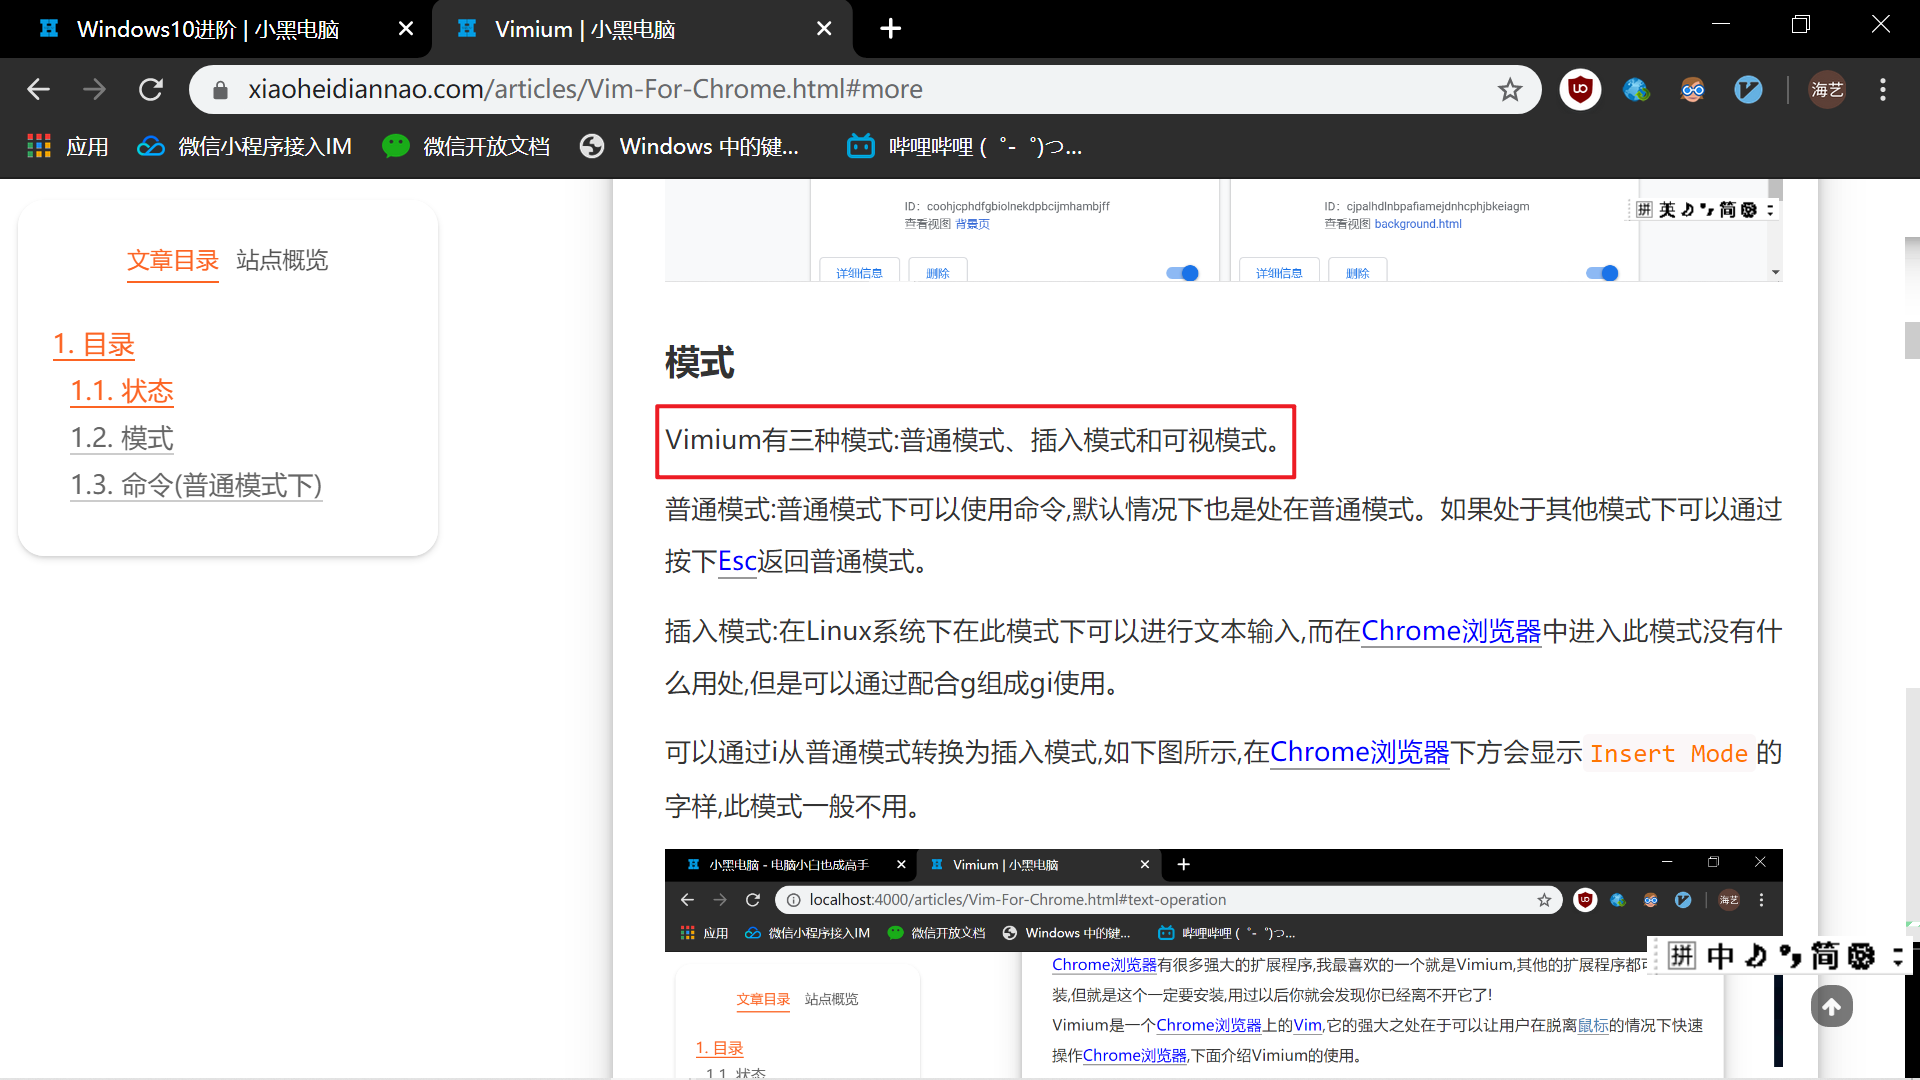Click the back-to-top arrow button
This screenshot has height=1080, width=1920.
point(1831,1007)
